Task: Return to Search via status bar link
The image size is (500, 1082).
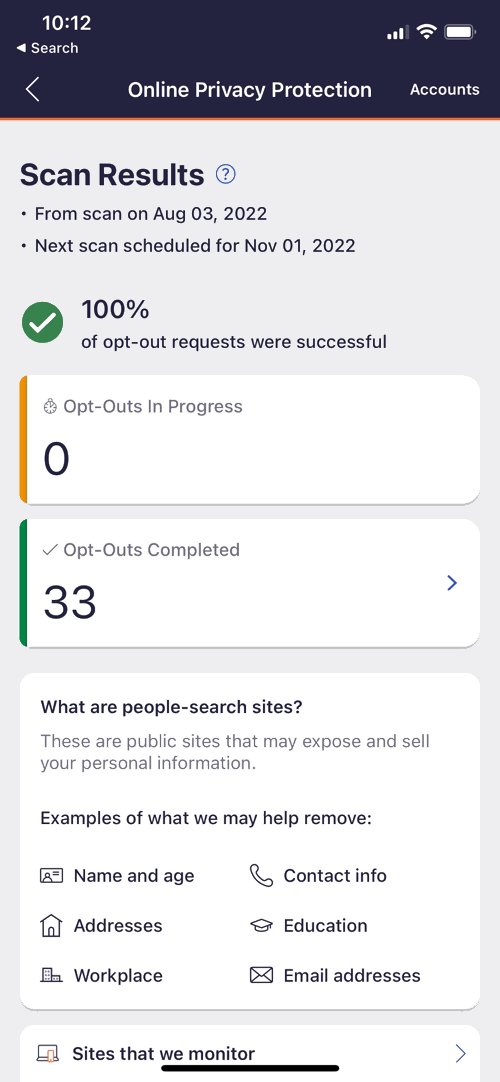Action: pyautogui.click(x=47, y=48)
